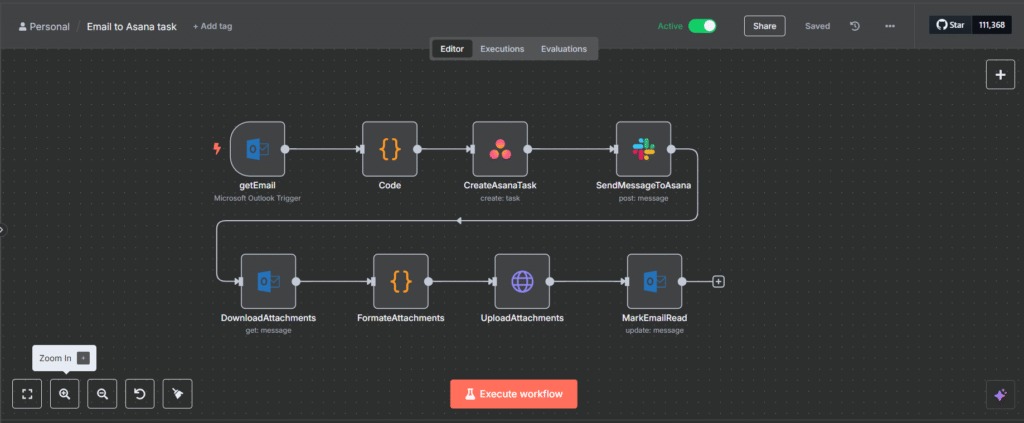
Task: Click the Share button
Action: (764, 26)
